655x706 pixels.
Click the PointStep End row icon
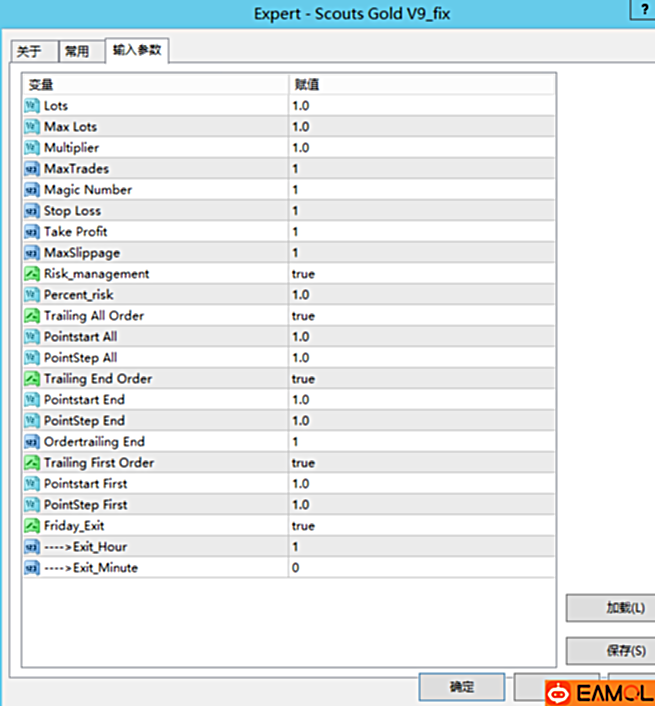[x=32, y=421]
